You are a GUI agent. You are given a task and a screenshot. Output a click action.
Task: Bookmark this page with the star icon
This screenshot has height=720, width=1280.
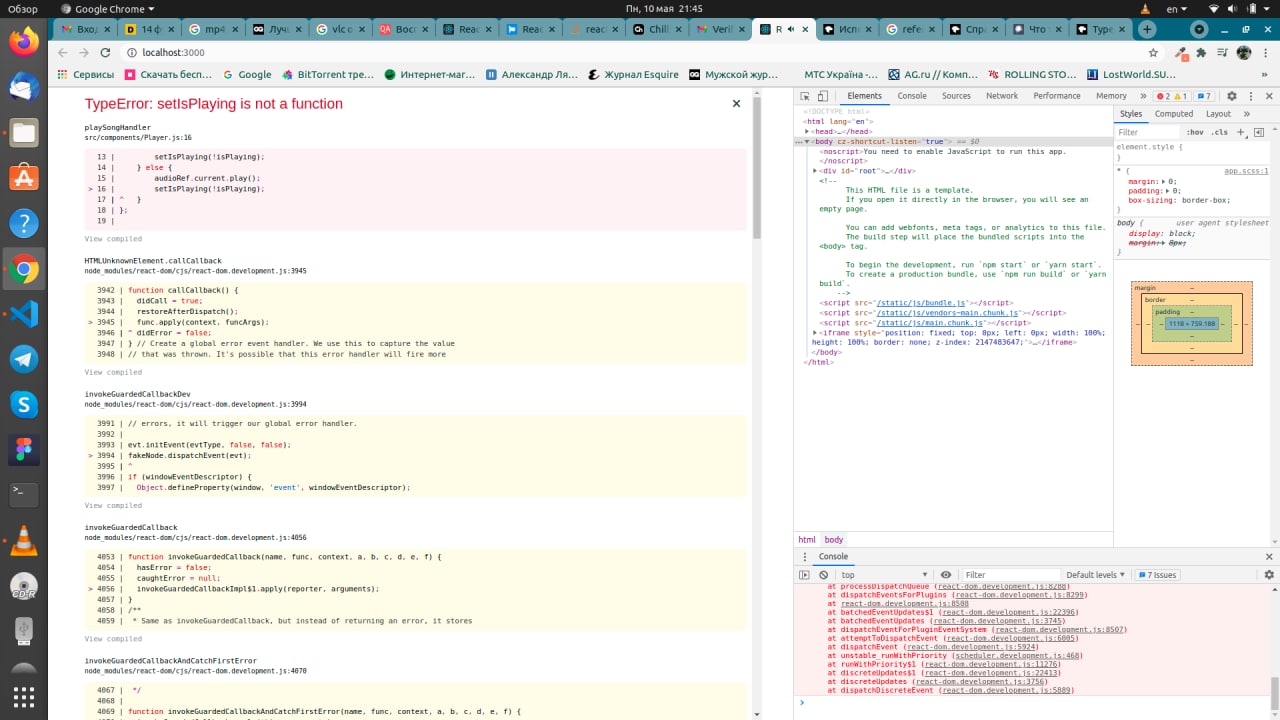(1153, 53)
